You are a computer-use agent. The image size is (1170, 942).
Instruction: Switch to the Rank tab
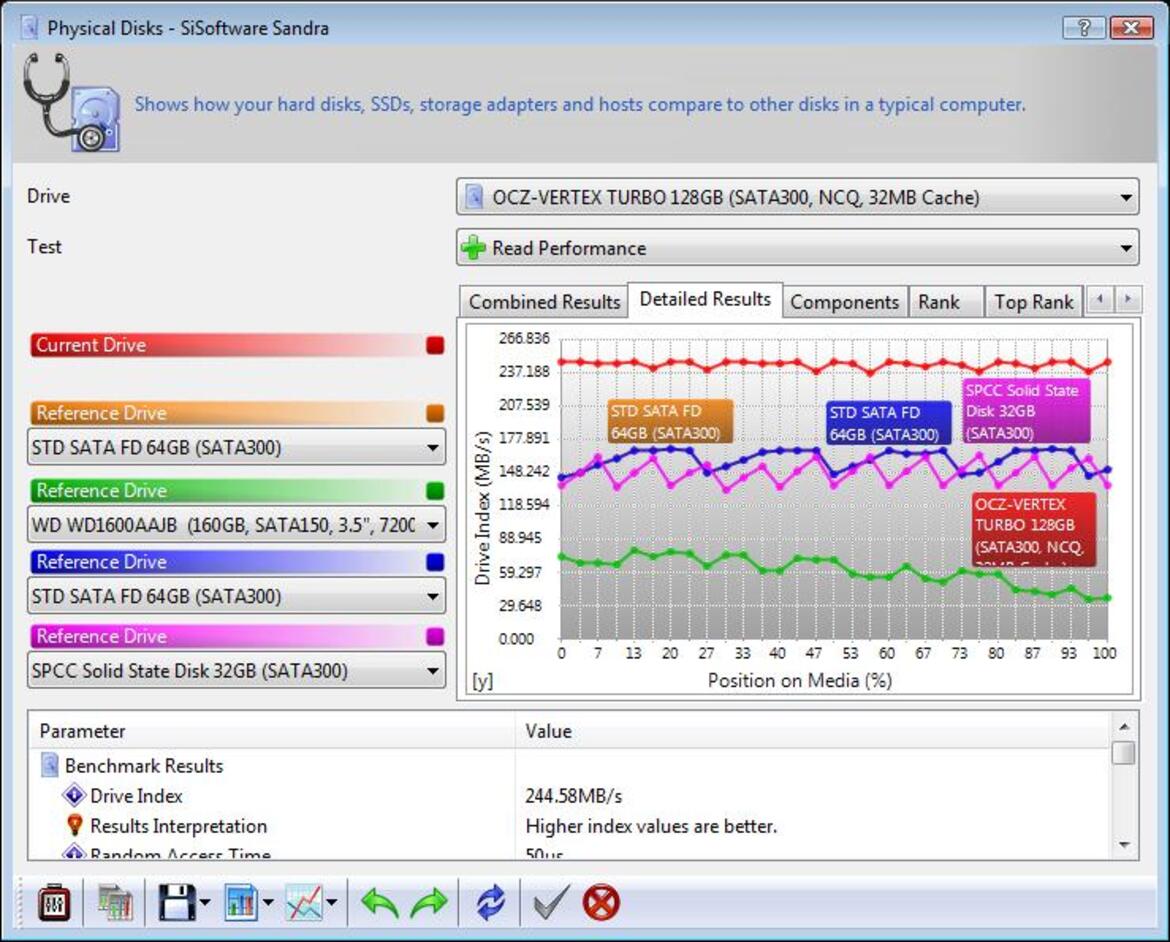pos(945,302)
